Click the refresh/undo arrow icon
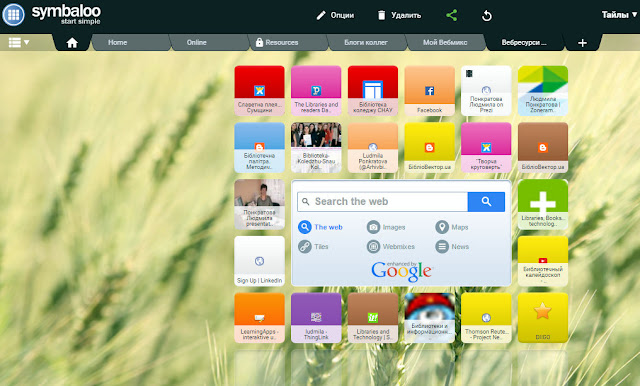This screenshot has width=640, height=386. click(x=487, y=16)
